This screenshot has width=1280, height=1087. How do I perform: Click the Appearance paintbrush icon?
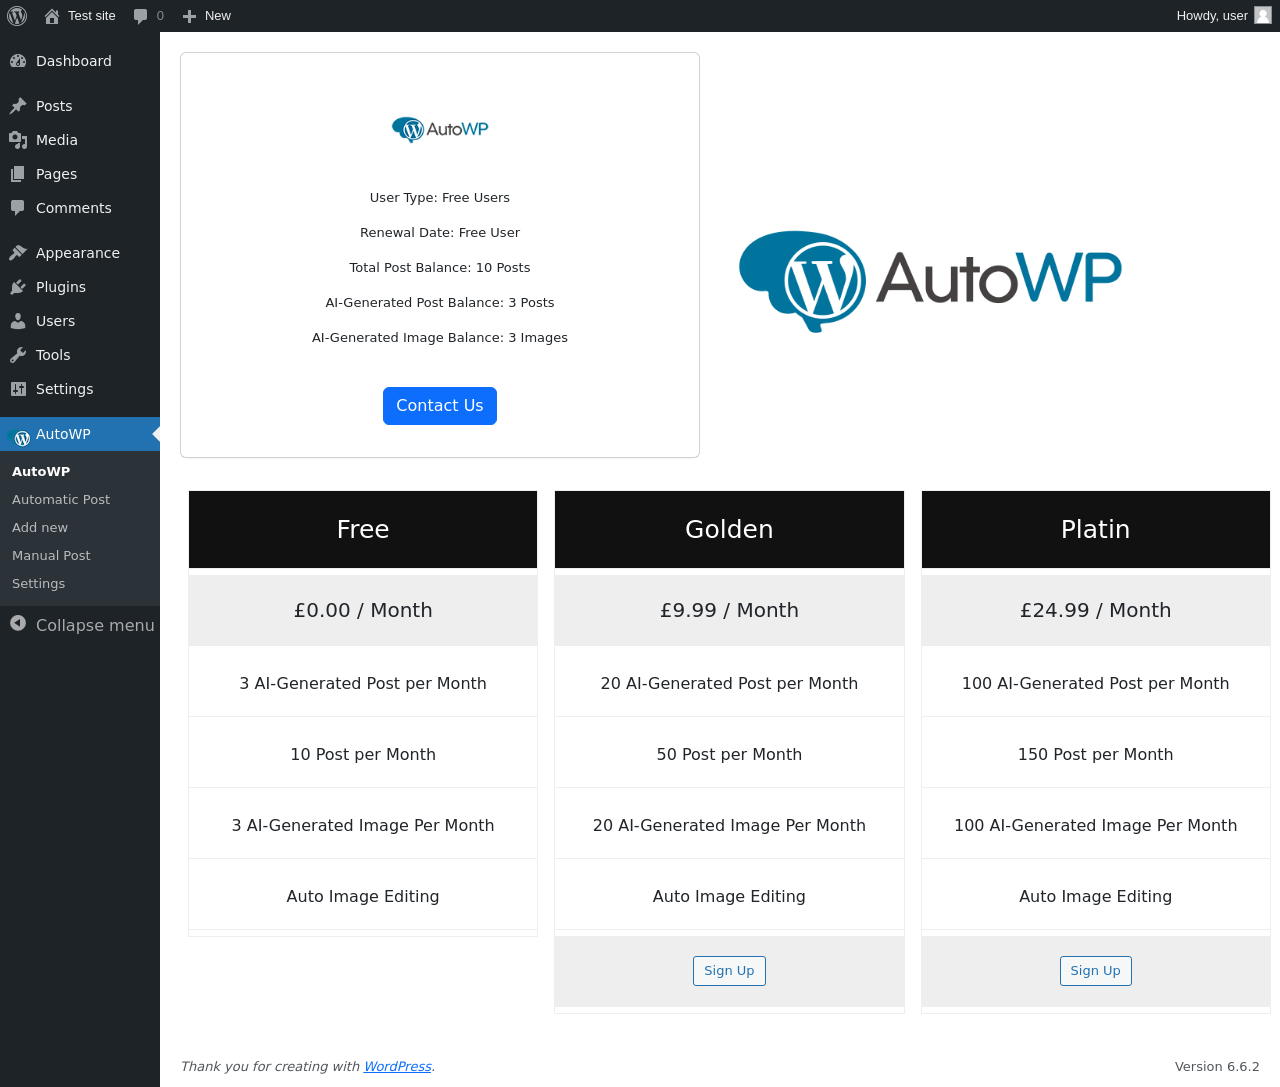coord(18,253)
